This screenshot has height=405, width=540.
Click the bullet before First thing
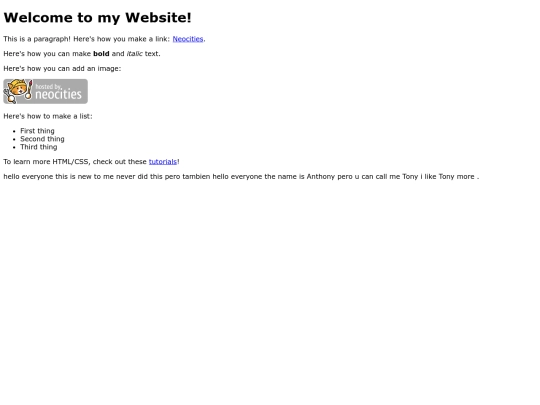[14, 131]
